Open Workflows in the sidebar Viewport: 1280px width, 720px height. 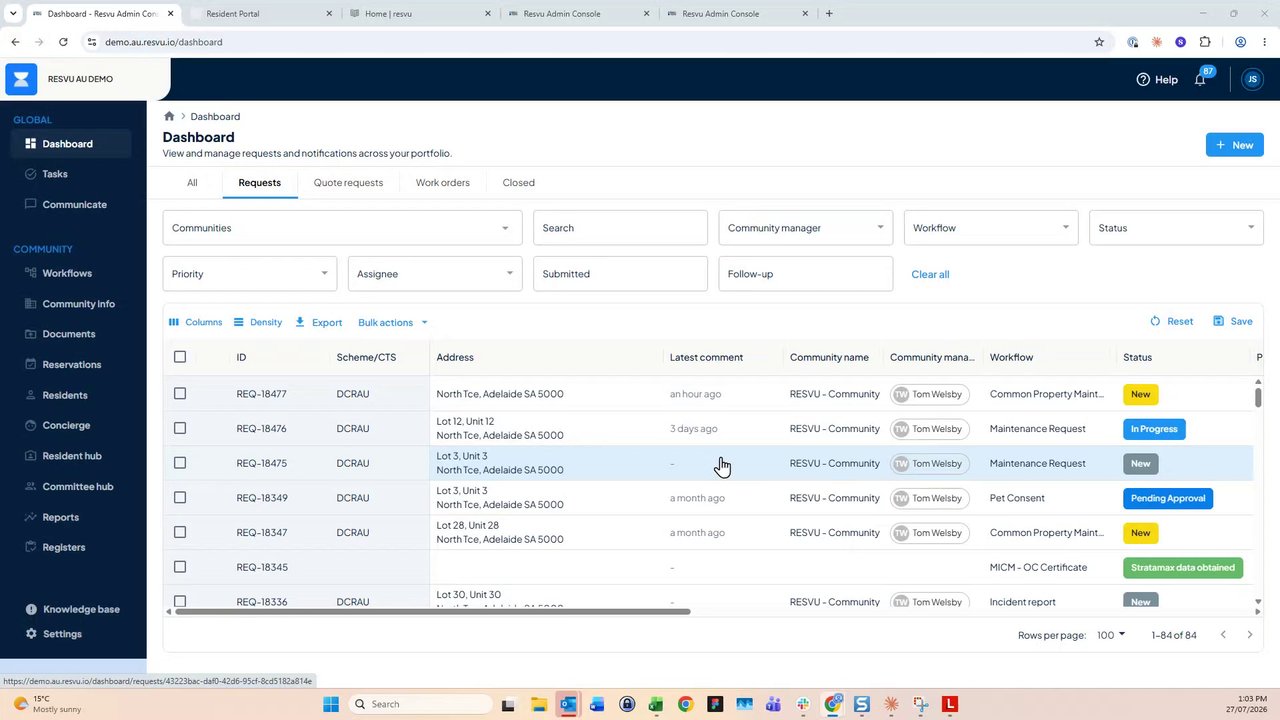pyautogui.click(x=67, y=273)
